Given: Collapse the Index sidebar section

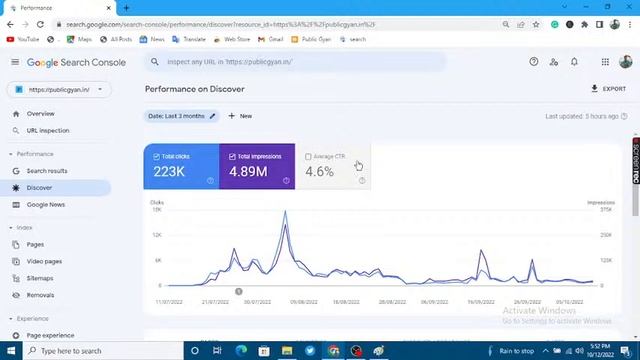Looking at the screenshot, I should coord(11,228).
